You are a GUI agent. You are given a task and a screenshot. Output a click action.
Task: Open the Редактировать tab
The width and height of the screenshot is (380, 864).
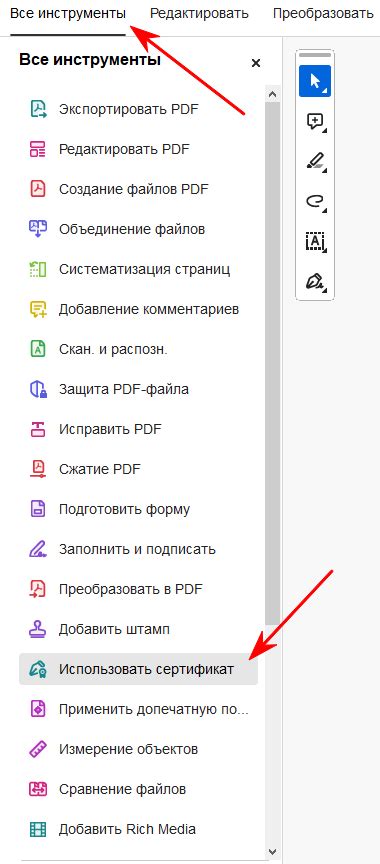(199, 13)
